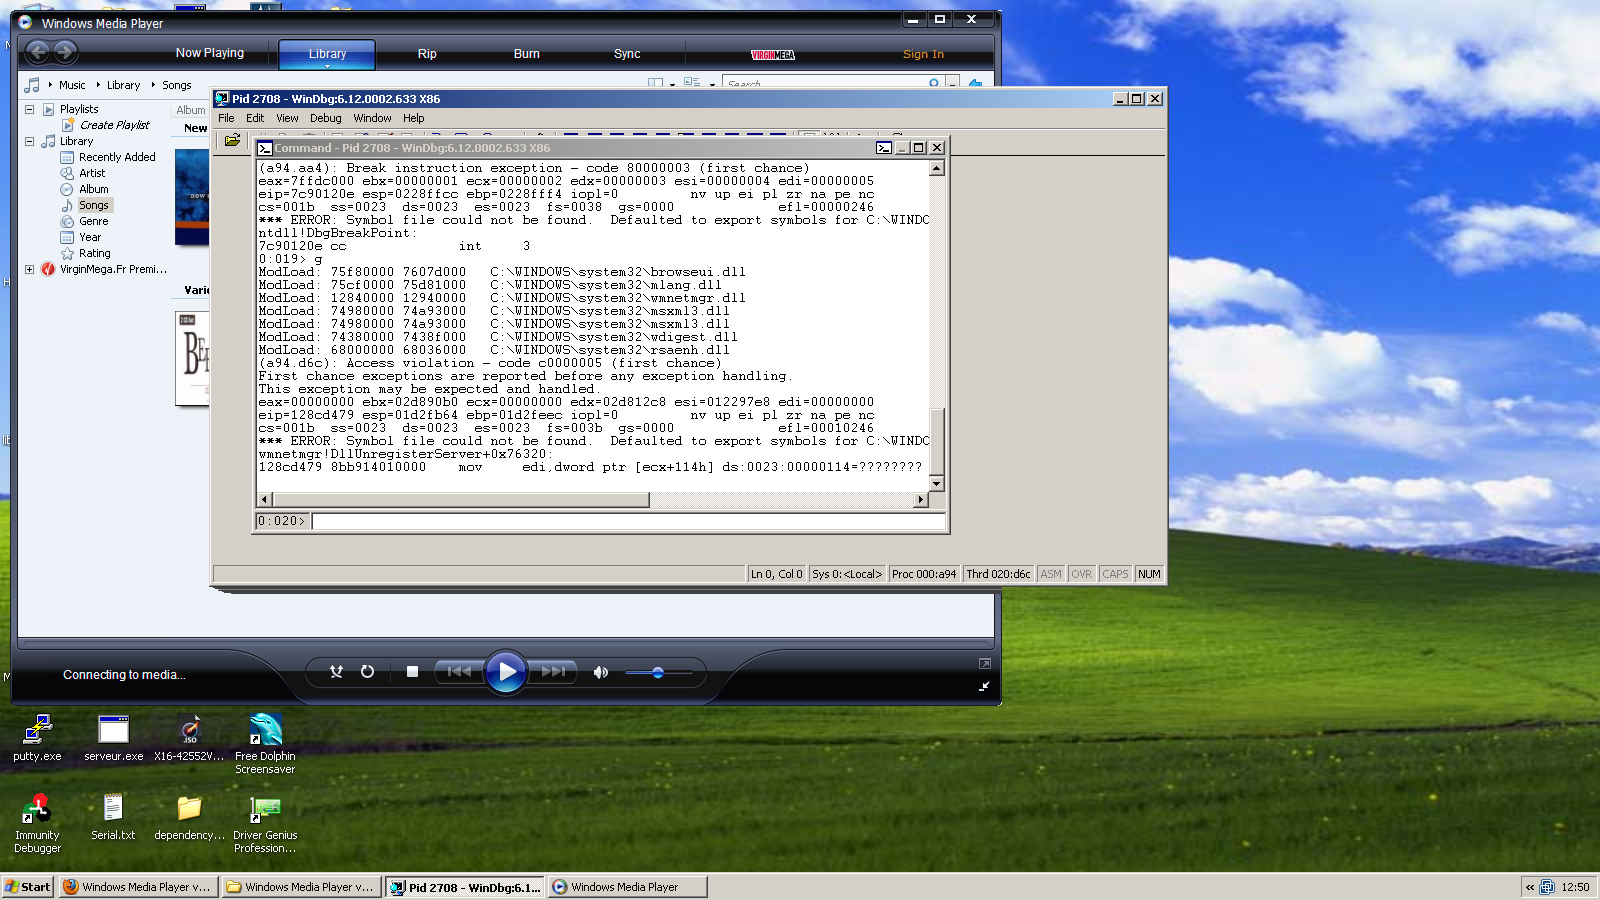
Task: Click Create Playlist in the sidebar
Action: pyautogui.click(x=114, y=125)
